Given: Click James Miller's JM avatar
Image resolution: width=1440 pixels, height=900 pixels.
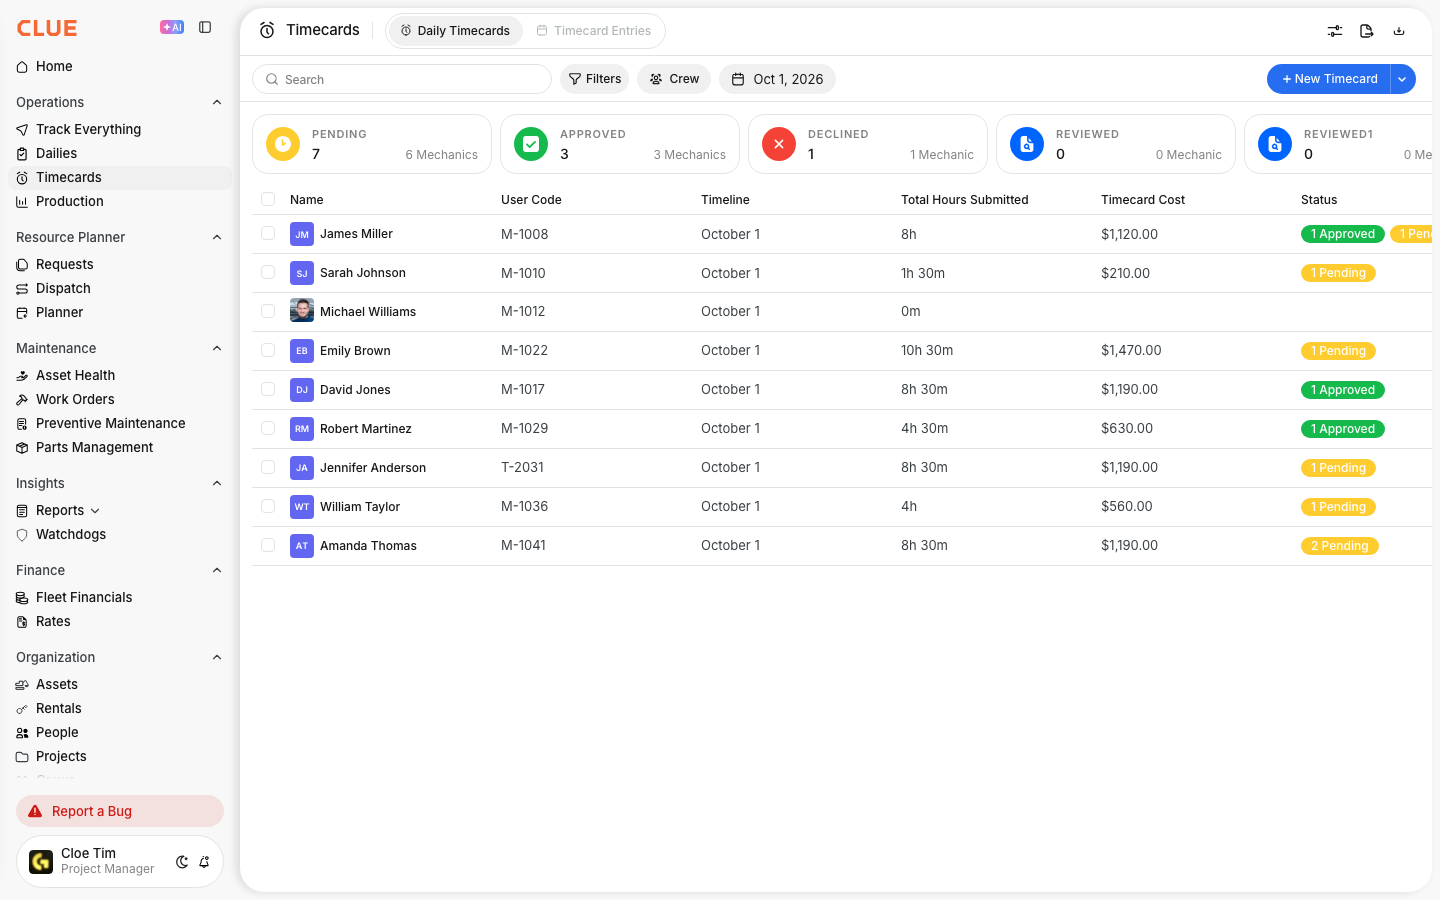Looking at the screenshot, I should (x=302, y=234).
